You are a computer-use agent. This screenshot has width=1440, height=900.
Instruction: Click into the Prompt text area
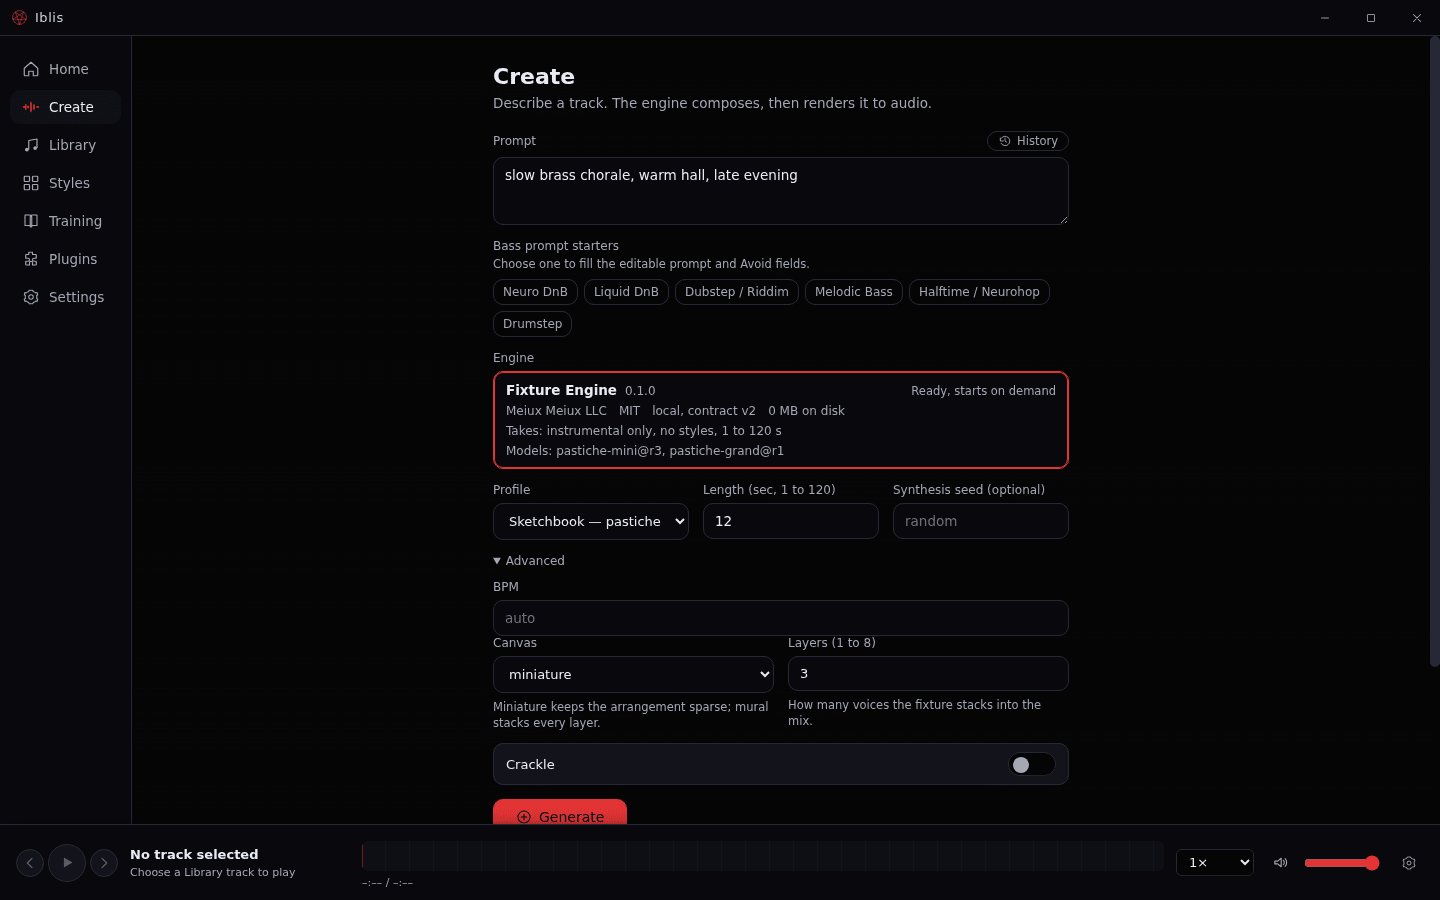pos(781,191)
